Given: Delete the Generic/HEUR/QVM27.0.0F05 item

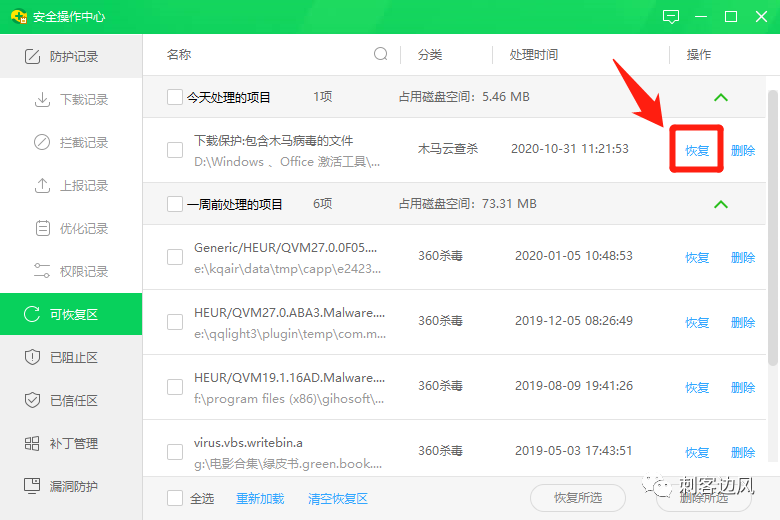Looking at the screenshot, I should [x=743, y=257].
